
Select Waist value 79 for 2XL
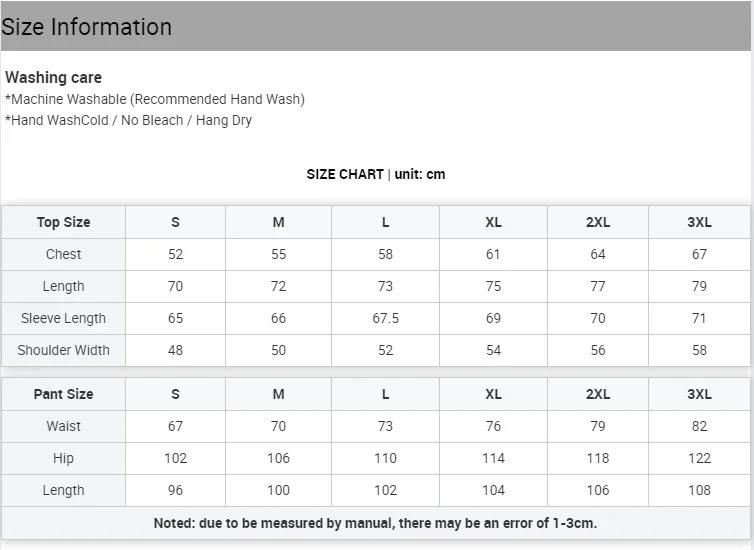coord(597,426)
